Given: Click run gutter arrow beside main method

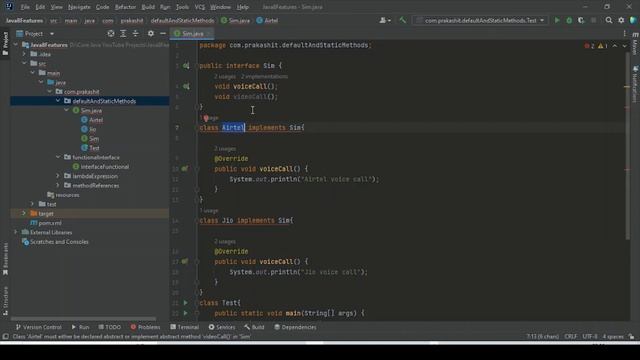Looking at the screenshot, I should click(x=185, y=313).
